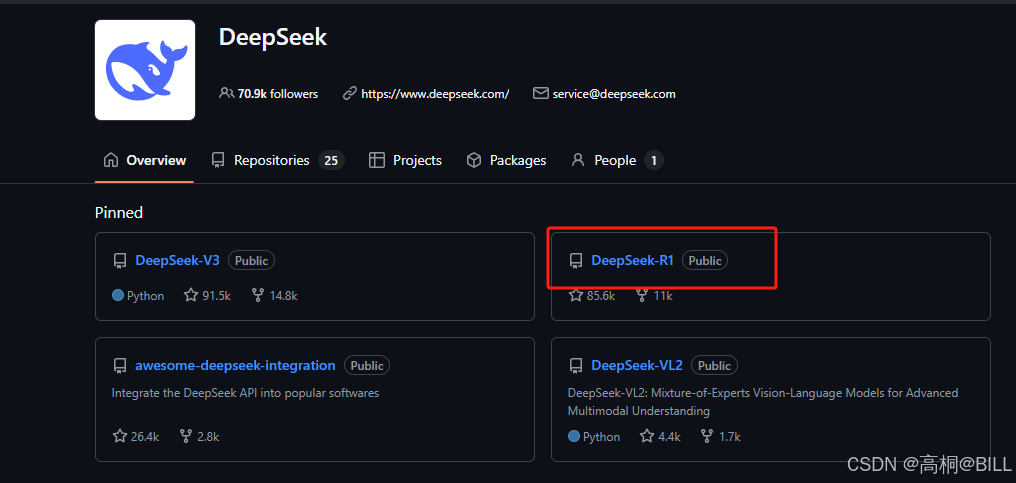This screenshot has height=483, width=1016.
Task: Open awesome-deepseek-integration forks 2.8k
Action: (200, 436)
